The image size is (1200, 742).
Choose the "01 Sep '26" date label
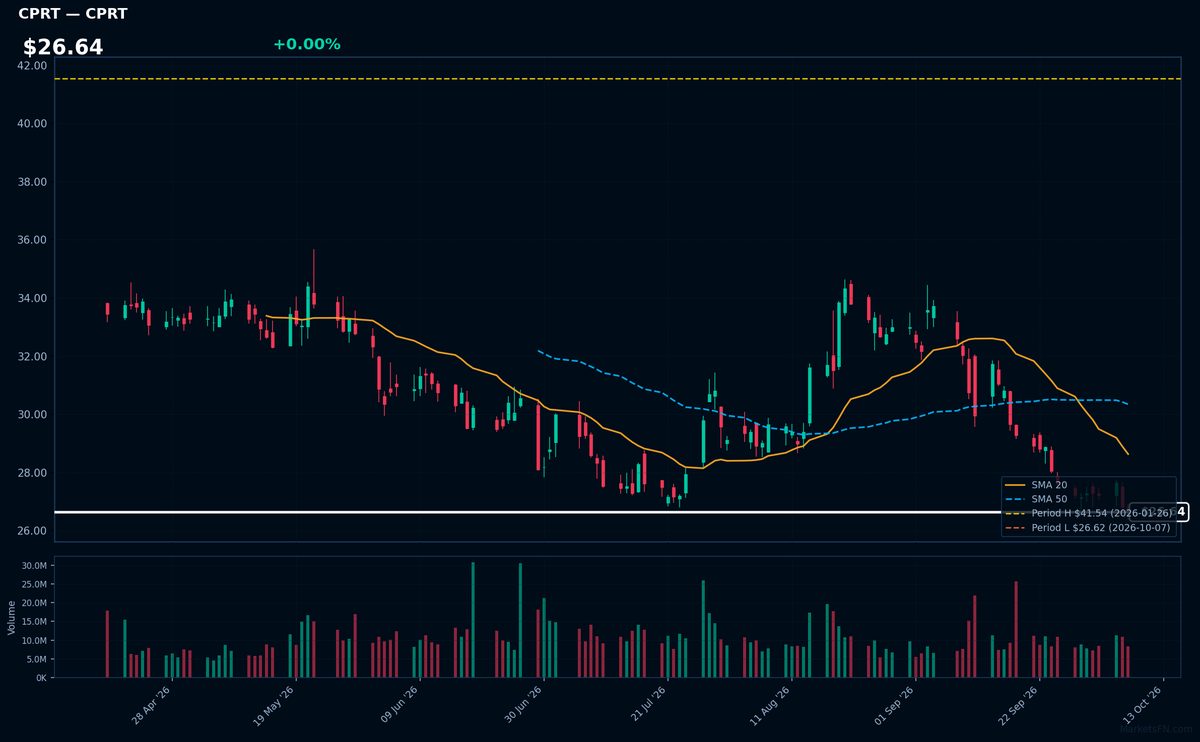pos(894,704)
